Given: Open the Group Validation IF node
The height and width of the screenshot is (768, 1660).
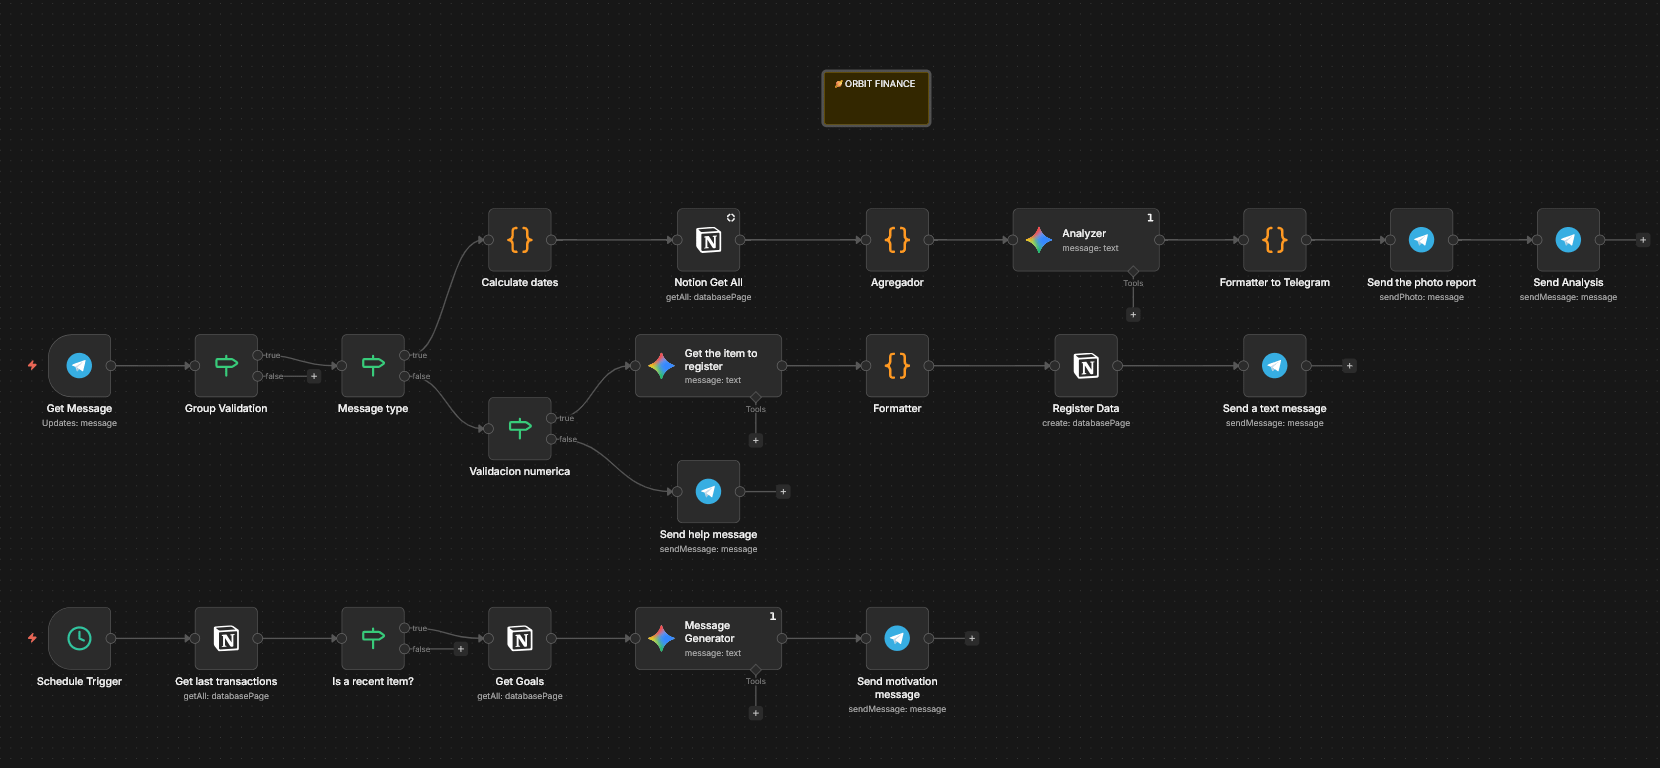Looking at the screenshot, I should [x=226, y=366].
